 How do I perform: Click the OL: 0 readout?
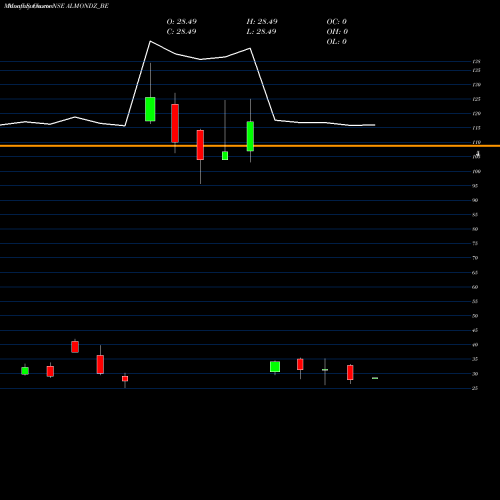click(337, 42)
